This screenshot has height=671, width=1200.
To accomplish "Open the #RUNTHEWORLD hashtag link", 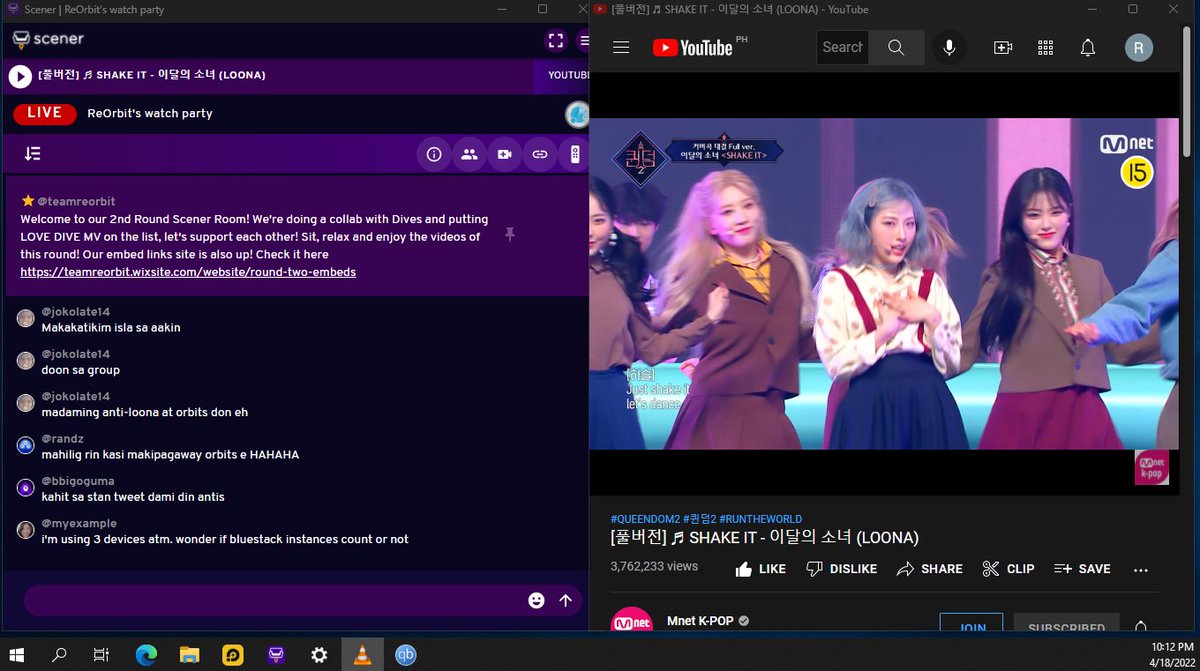I will (760, 519).
